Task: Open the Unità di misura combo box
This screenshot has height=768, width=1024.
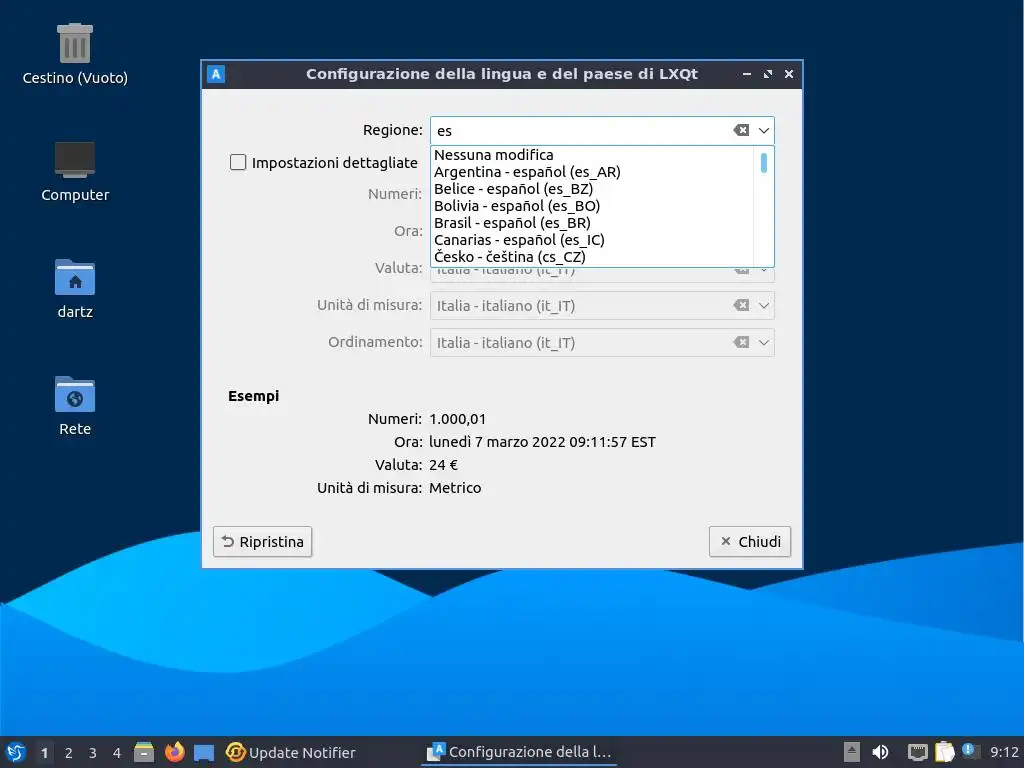Action: coord(602,306)
